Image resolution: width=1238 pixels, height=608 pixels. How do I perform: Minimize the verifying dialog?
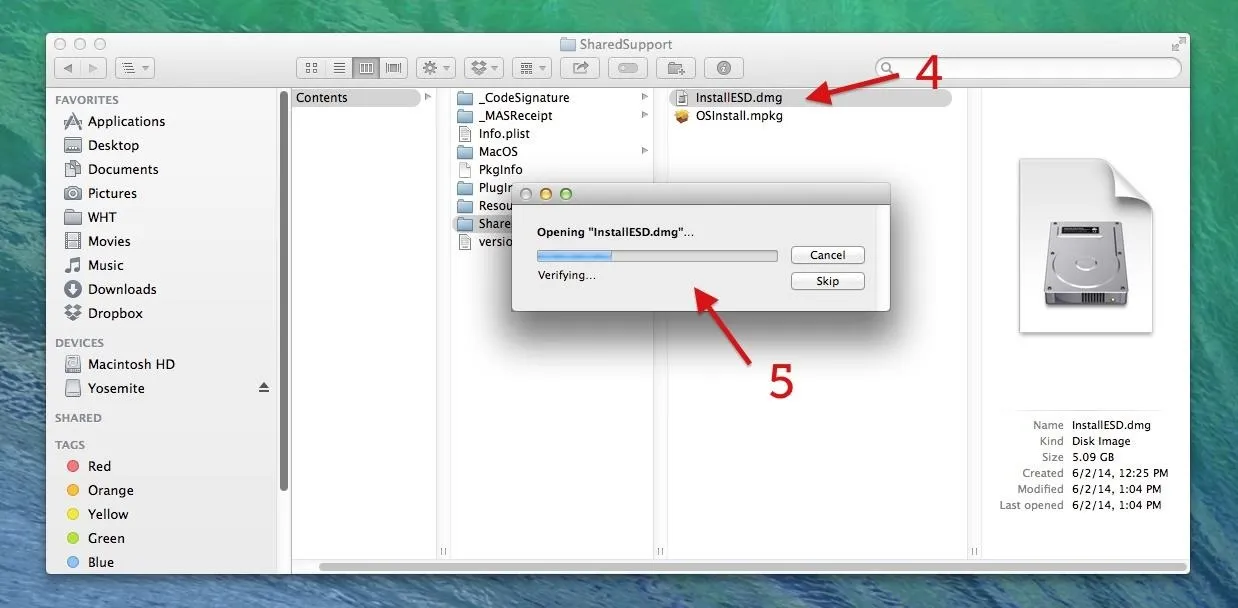coord(546,194)
